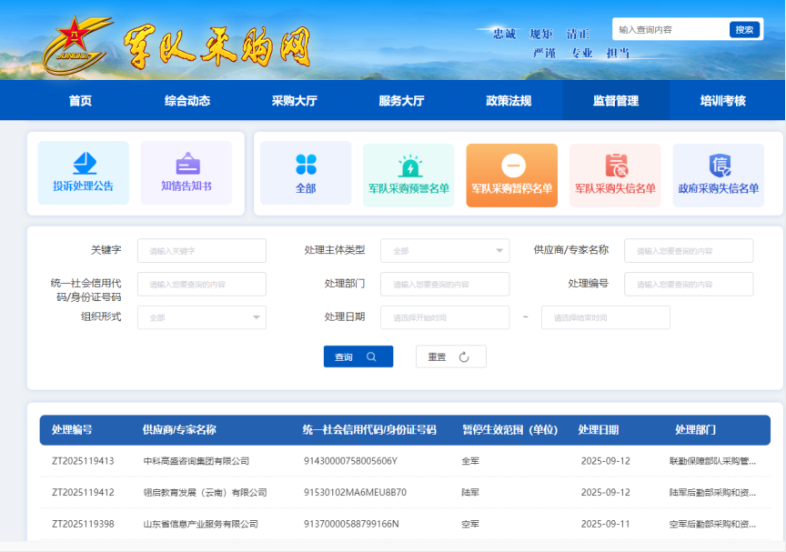
Task: Click 空军后勤部采购和资... department cell
Action: point(712,524)
